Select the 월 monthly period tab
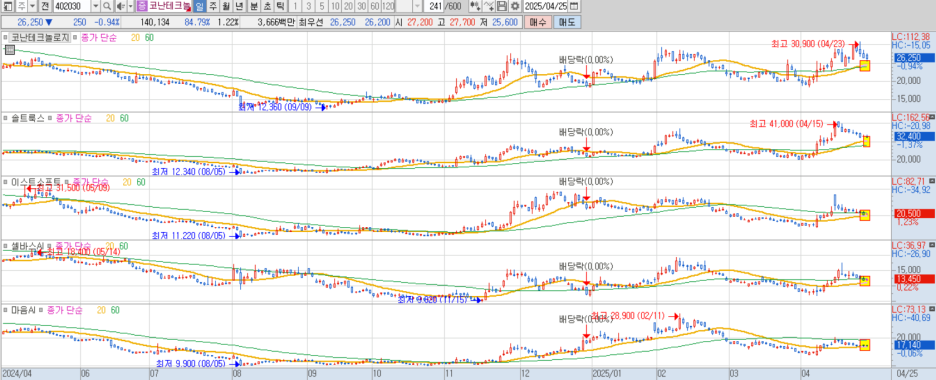Image resolution: width=936 pixels, height=380 pixels. coord(225,7)
